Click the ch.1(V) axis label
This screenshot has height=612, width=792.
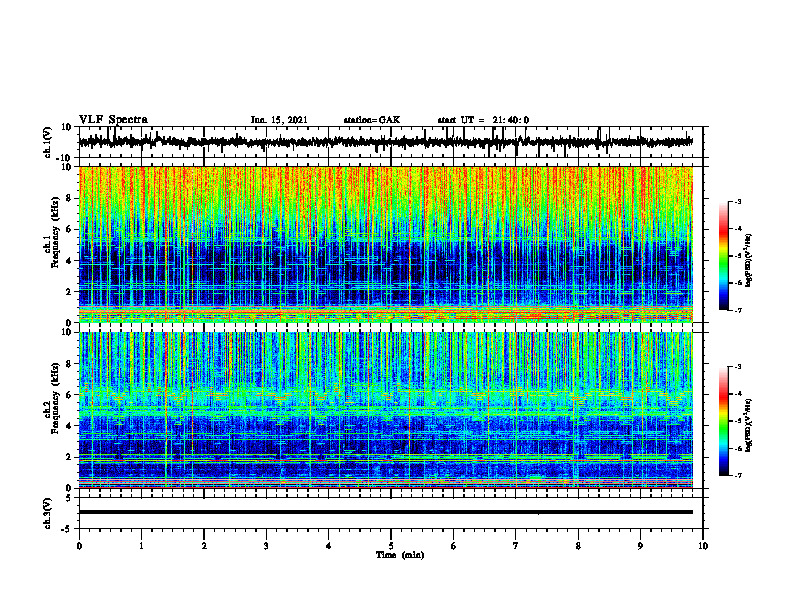(48, 142)
